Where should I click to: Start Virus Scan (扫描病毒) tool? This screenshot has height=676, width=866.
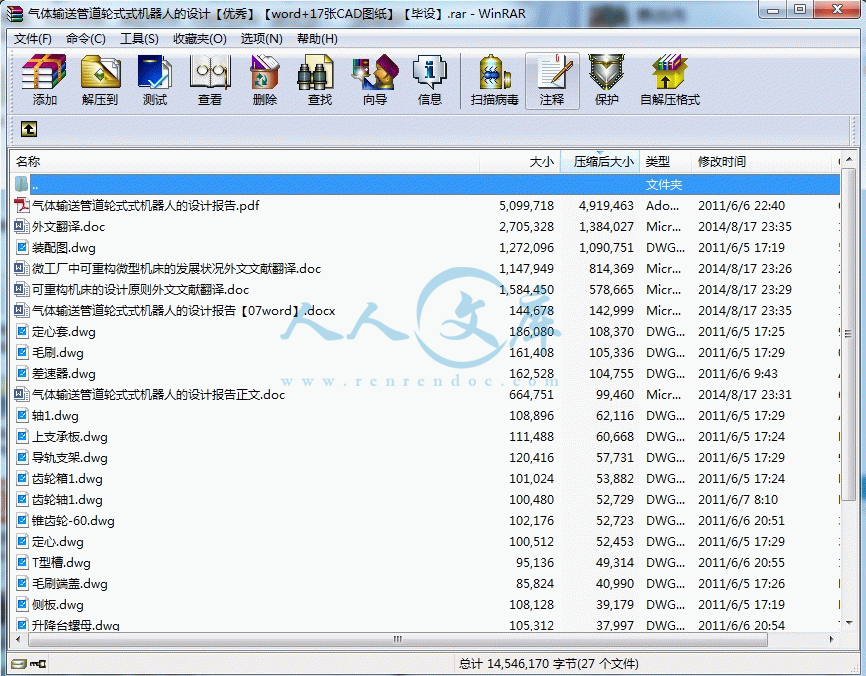494,81
